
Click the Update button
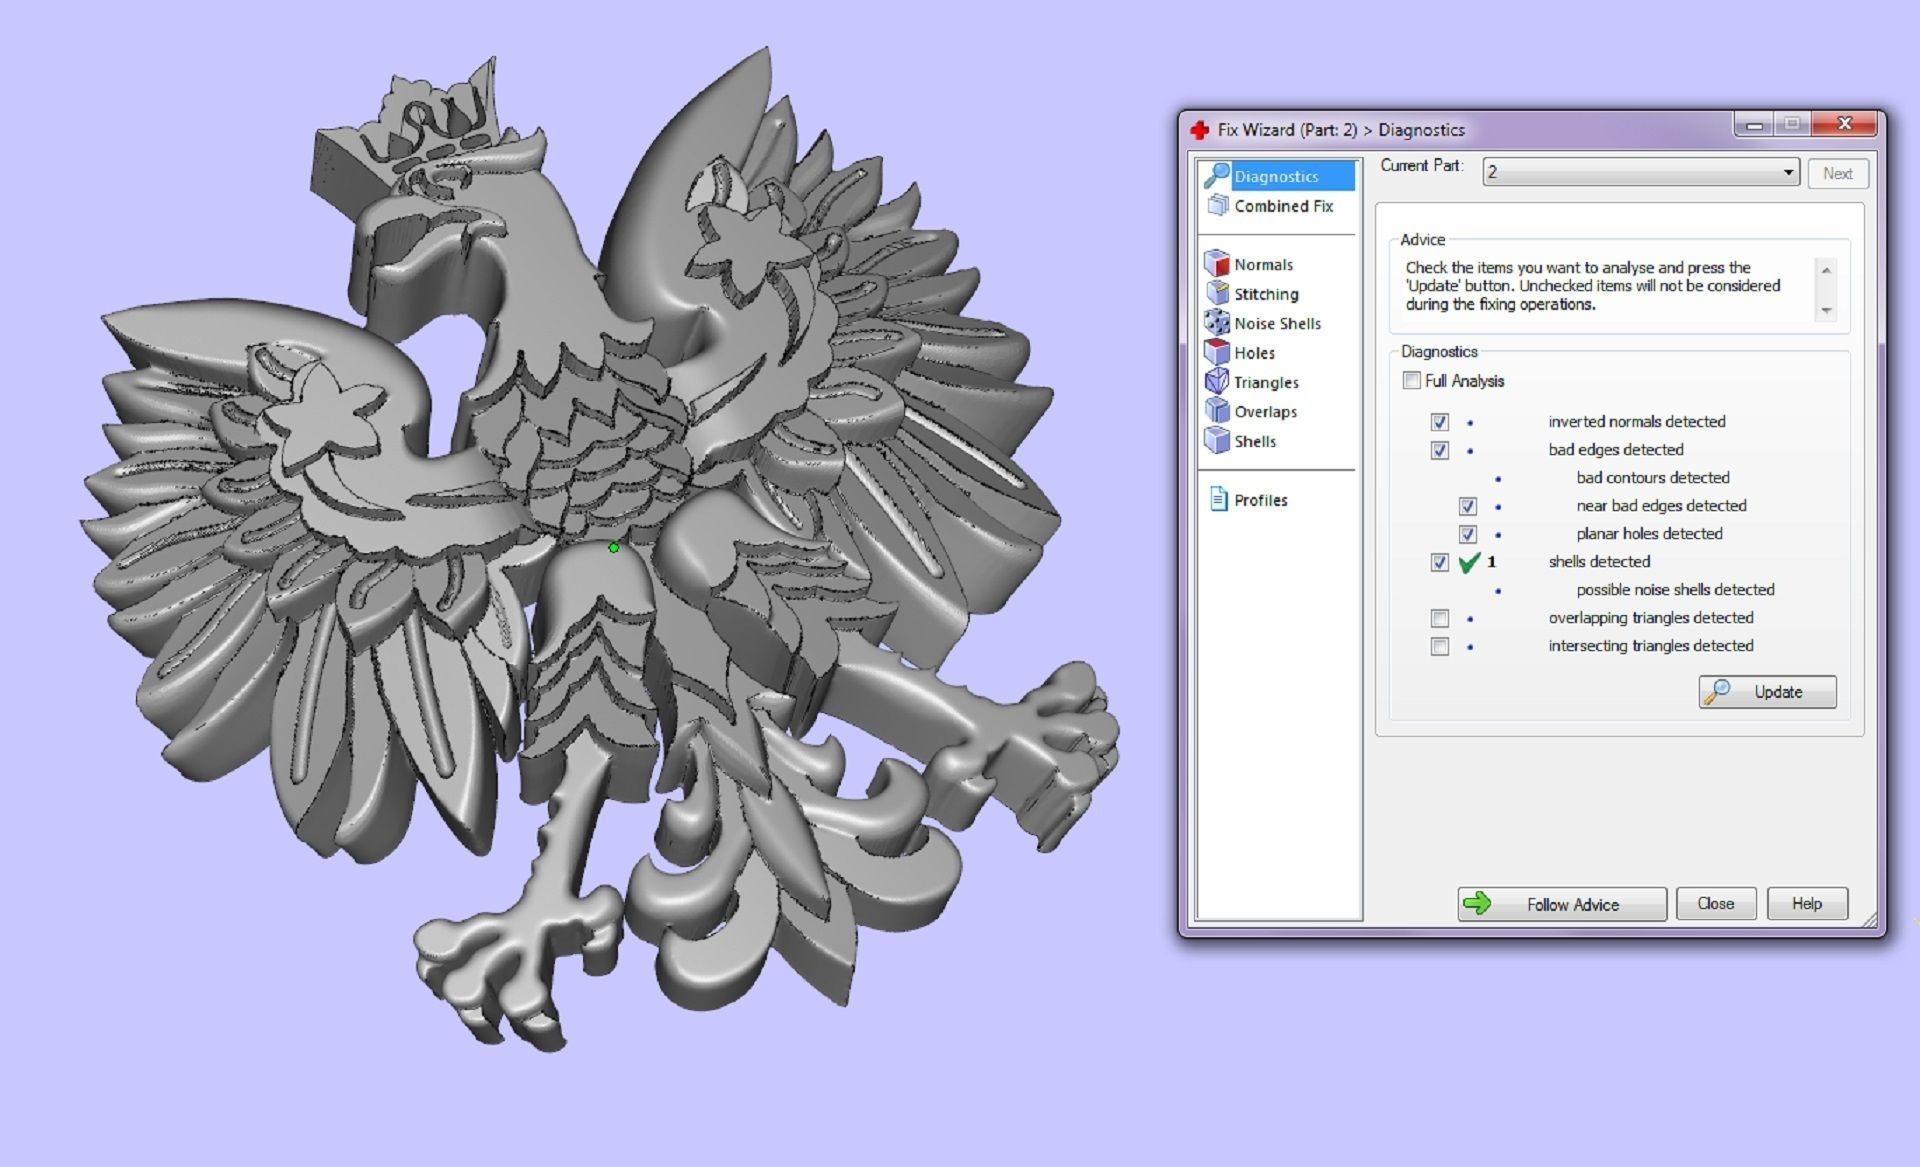coord(1767,692)
